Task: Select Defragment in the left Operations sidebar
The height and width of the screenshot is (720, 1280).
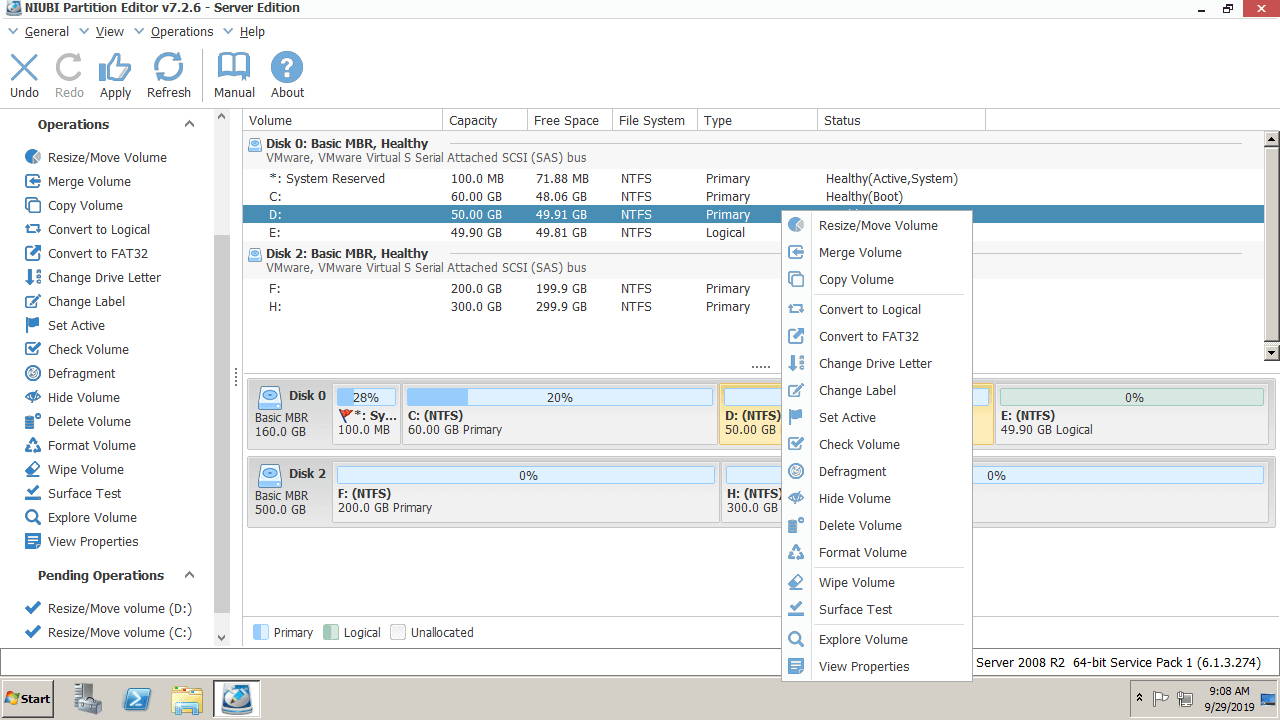Action: pyautogui.click(x=81, y=373)
